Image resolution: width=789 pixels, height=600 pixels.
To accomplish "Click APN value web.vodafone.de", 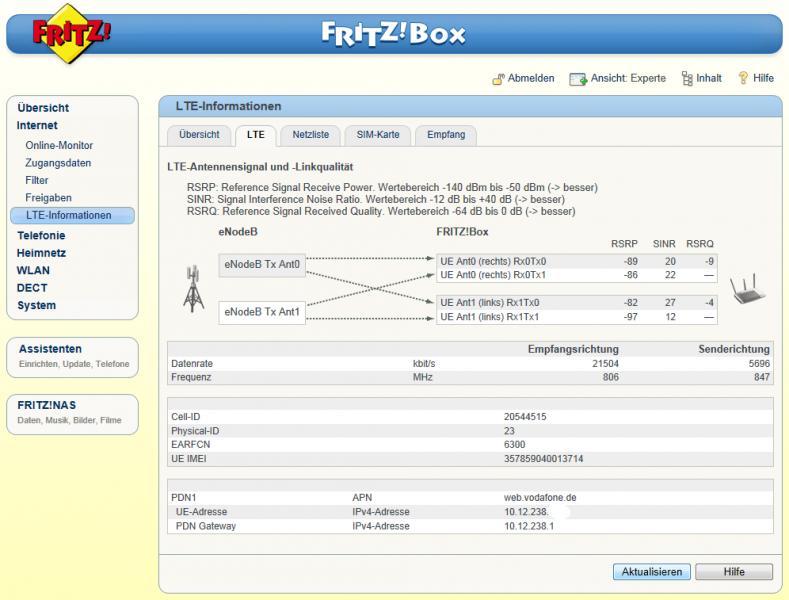I will pyautogui.click(x=540, y=497).
